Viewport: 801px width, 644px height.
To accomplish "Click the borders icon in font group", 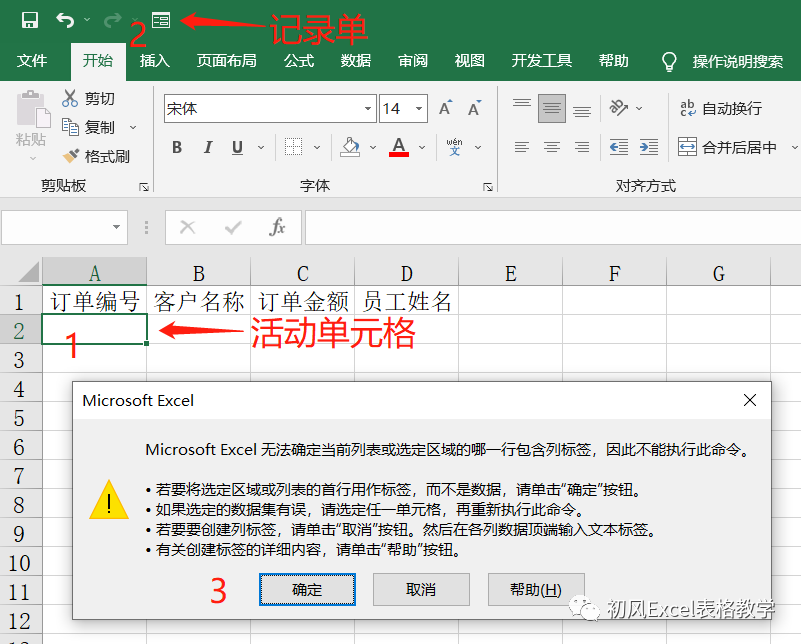I will click(293, 147).
